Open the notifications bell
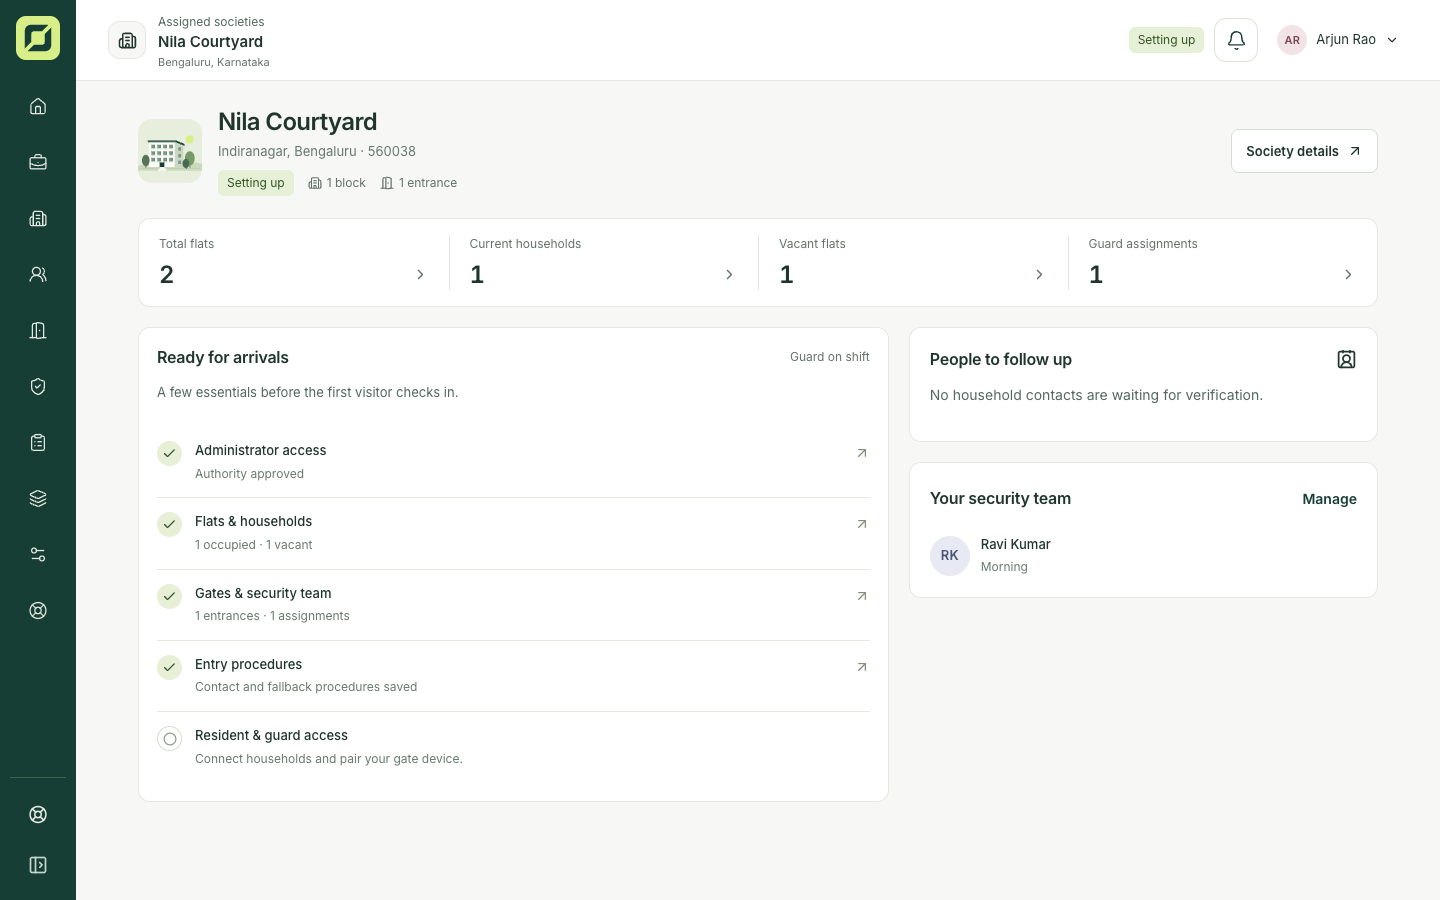 [x=1236, y=40]
